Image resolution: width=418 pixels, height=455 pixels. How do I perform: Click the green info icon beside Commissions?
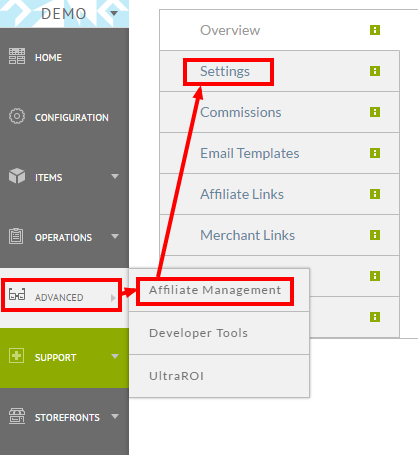[x=375, y=112]
